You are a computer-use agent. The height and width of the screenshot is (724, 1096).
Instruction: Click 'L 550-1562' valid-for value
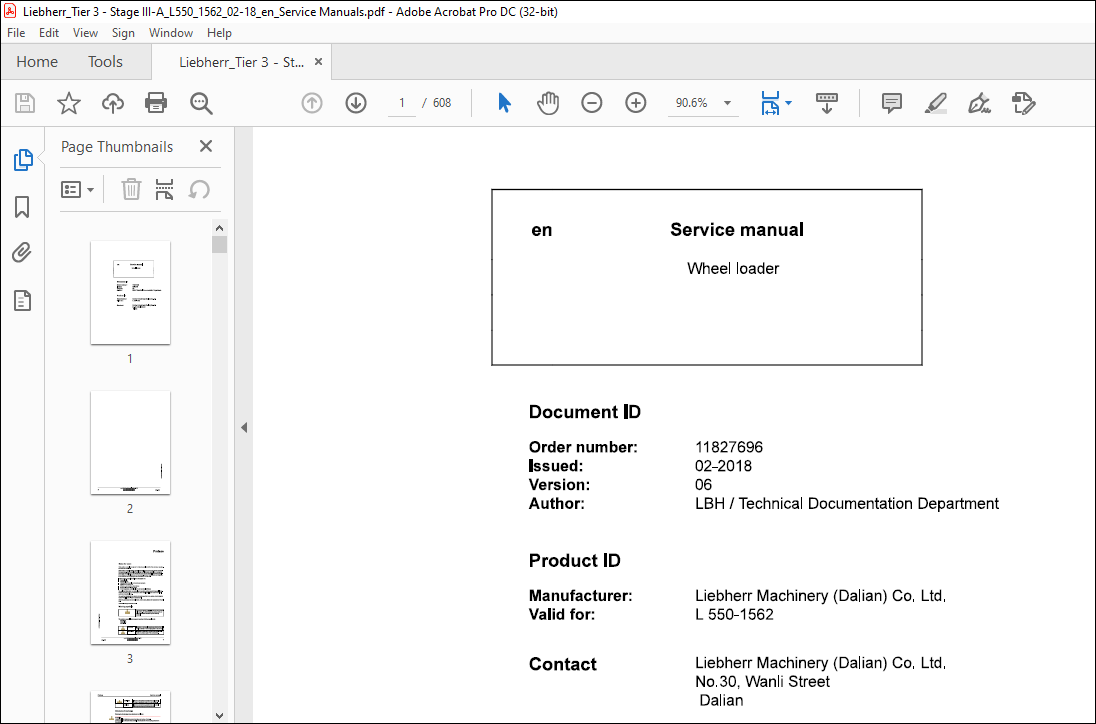pos(734,615)
